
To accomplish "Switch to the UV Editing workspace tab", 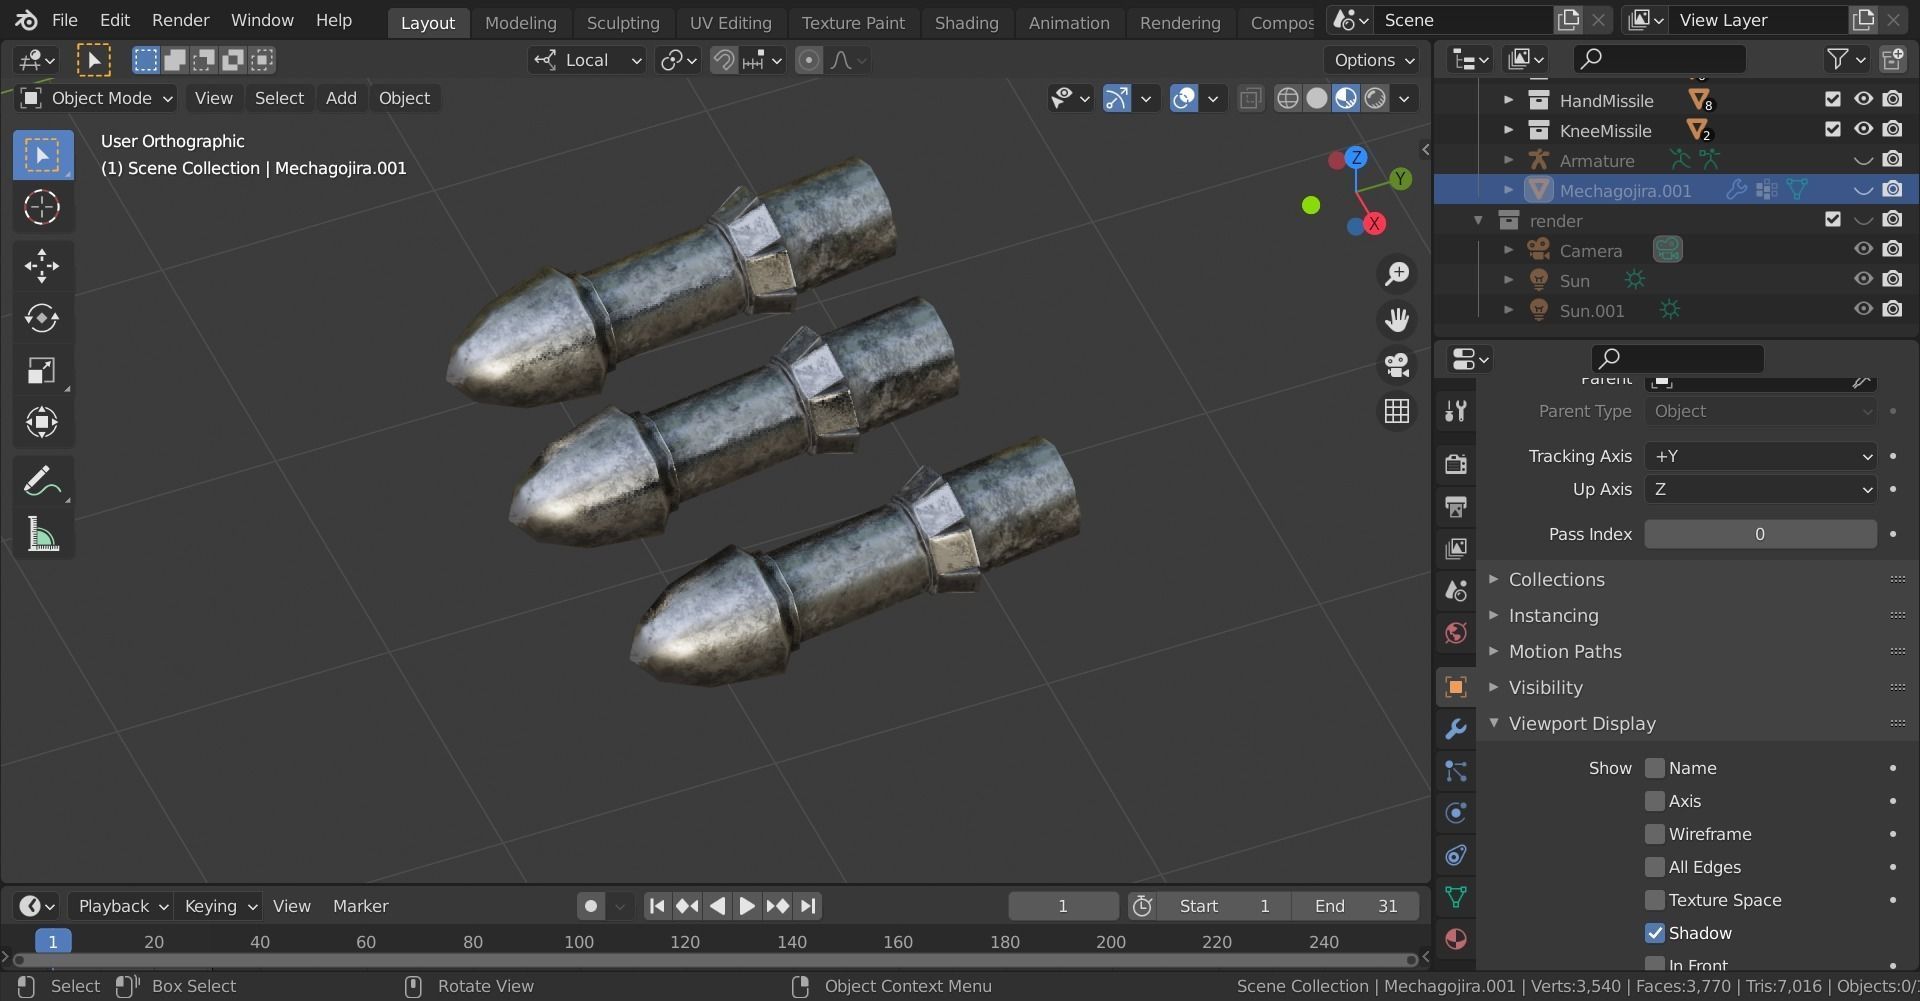I will [730, 22].
